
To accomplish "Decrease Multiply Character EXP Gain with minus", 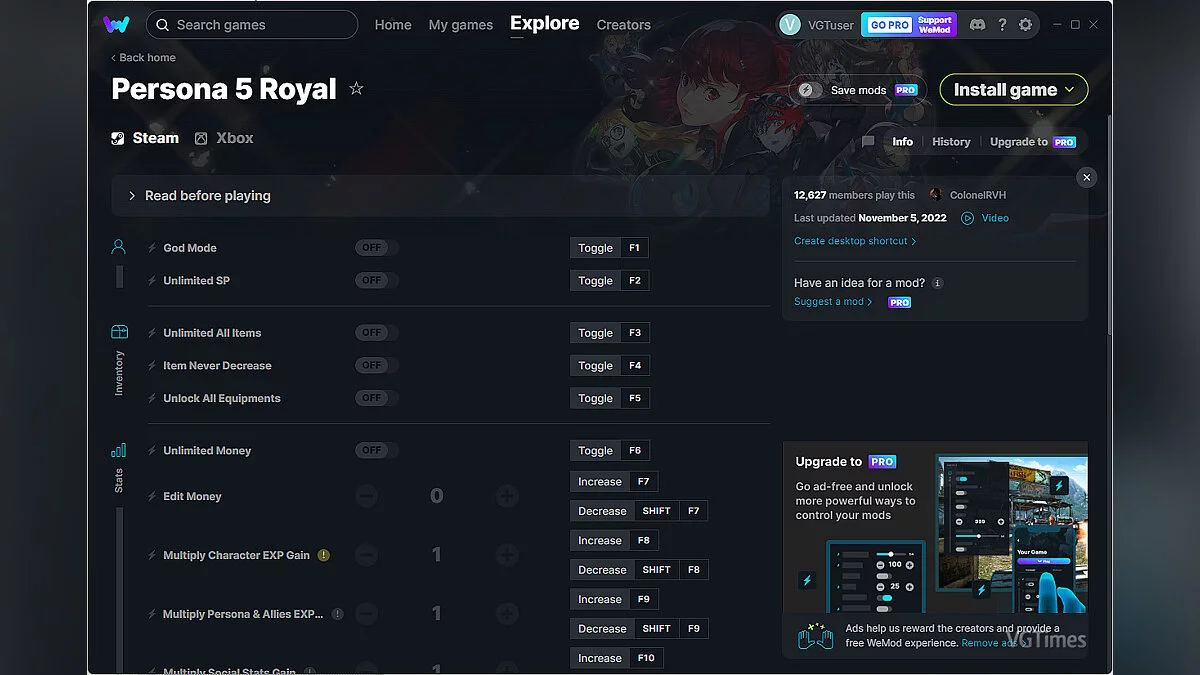I will tap(366, 555).
